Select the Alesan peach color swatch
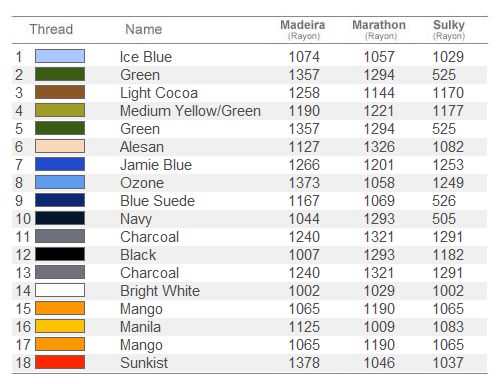The height and width of the screenshot is (384, 500). 60,146
